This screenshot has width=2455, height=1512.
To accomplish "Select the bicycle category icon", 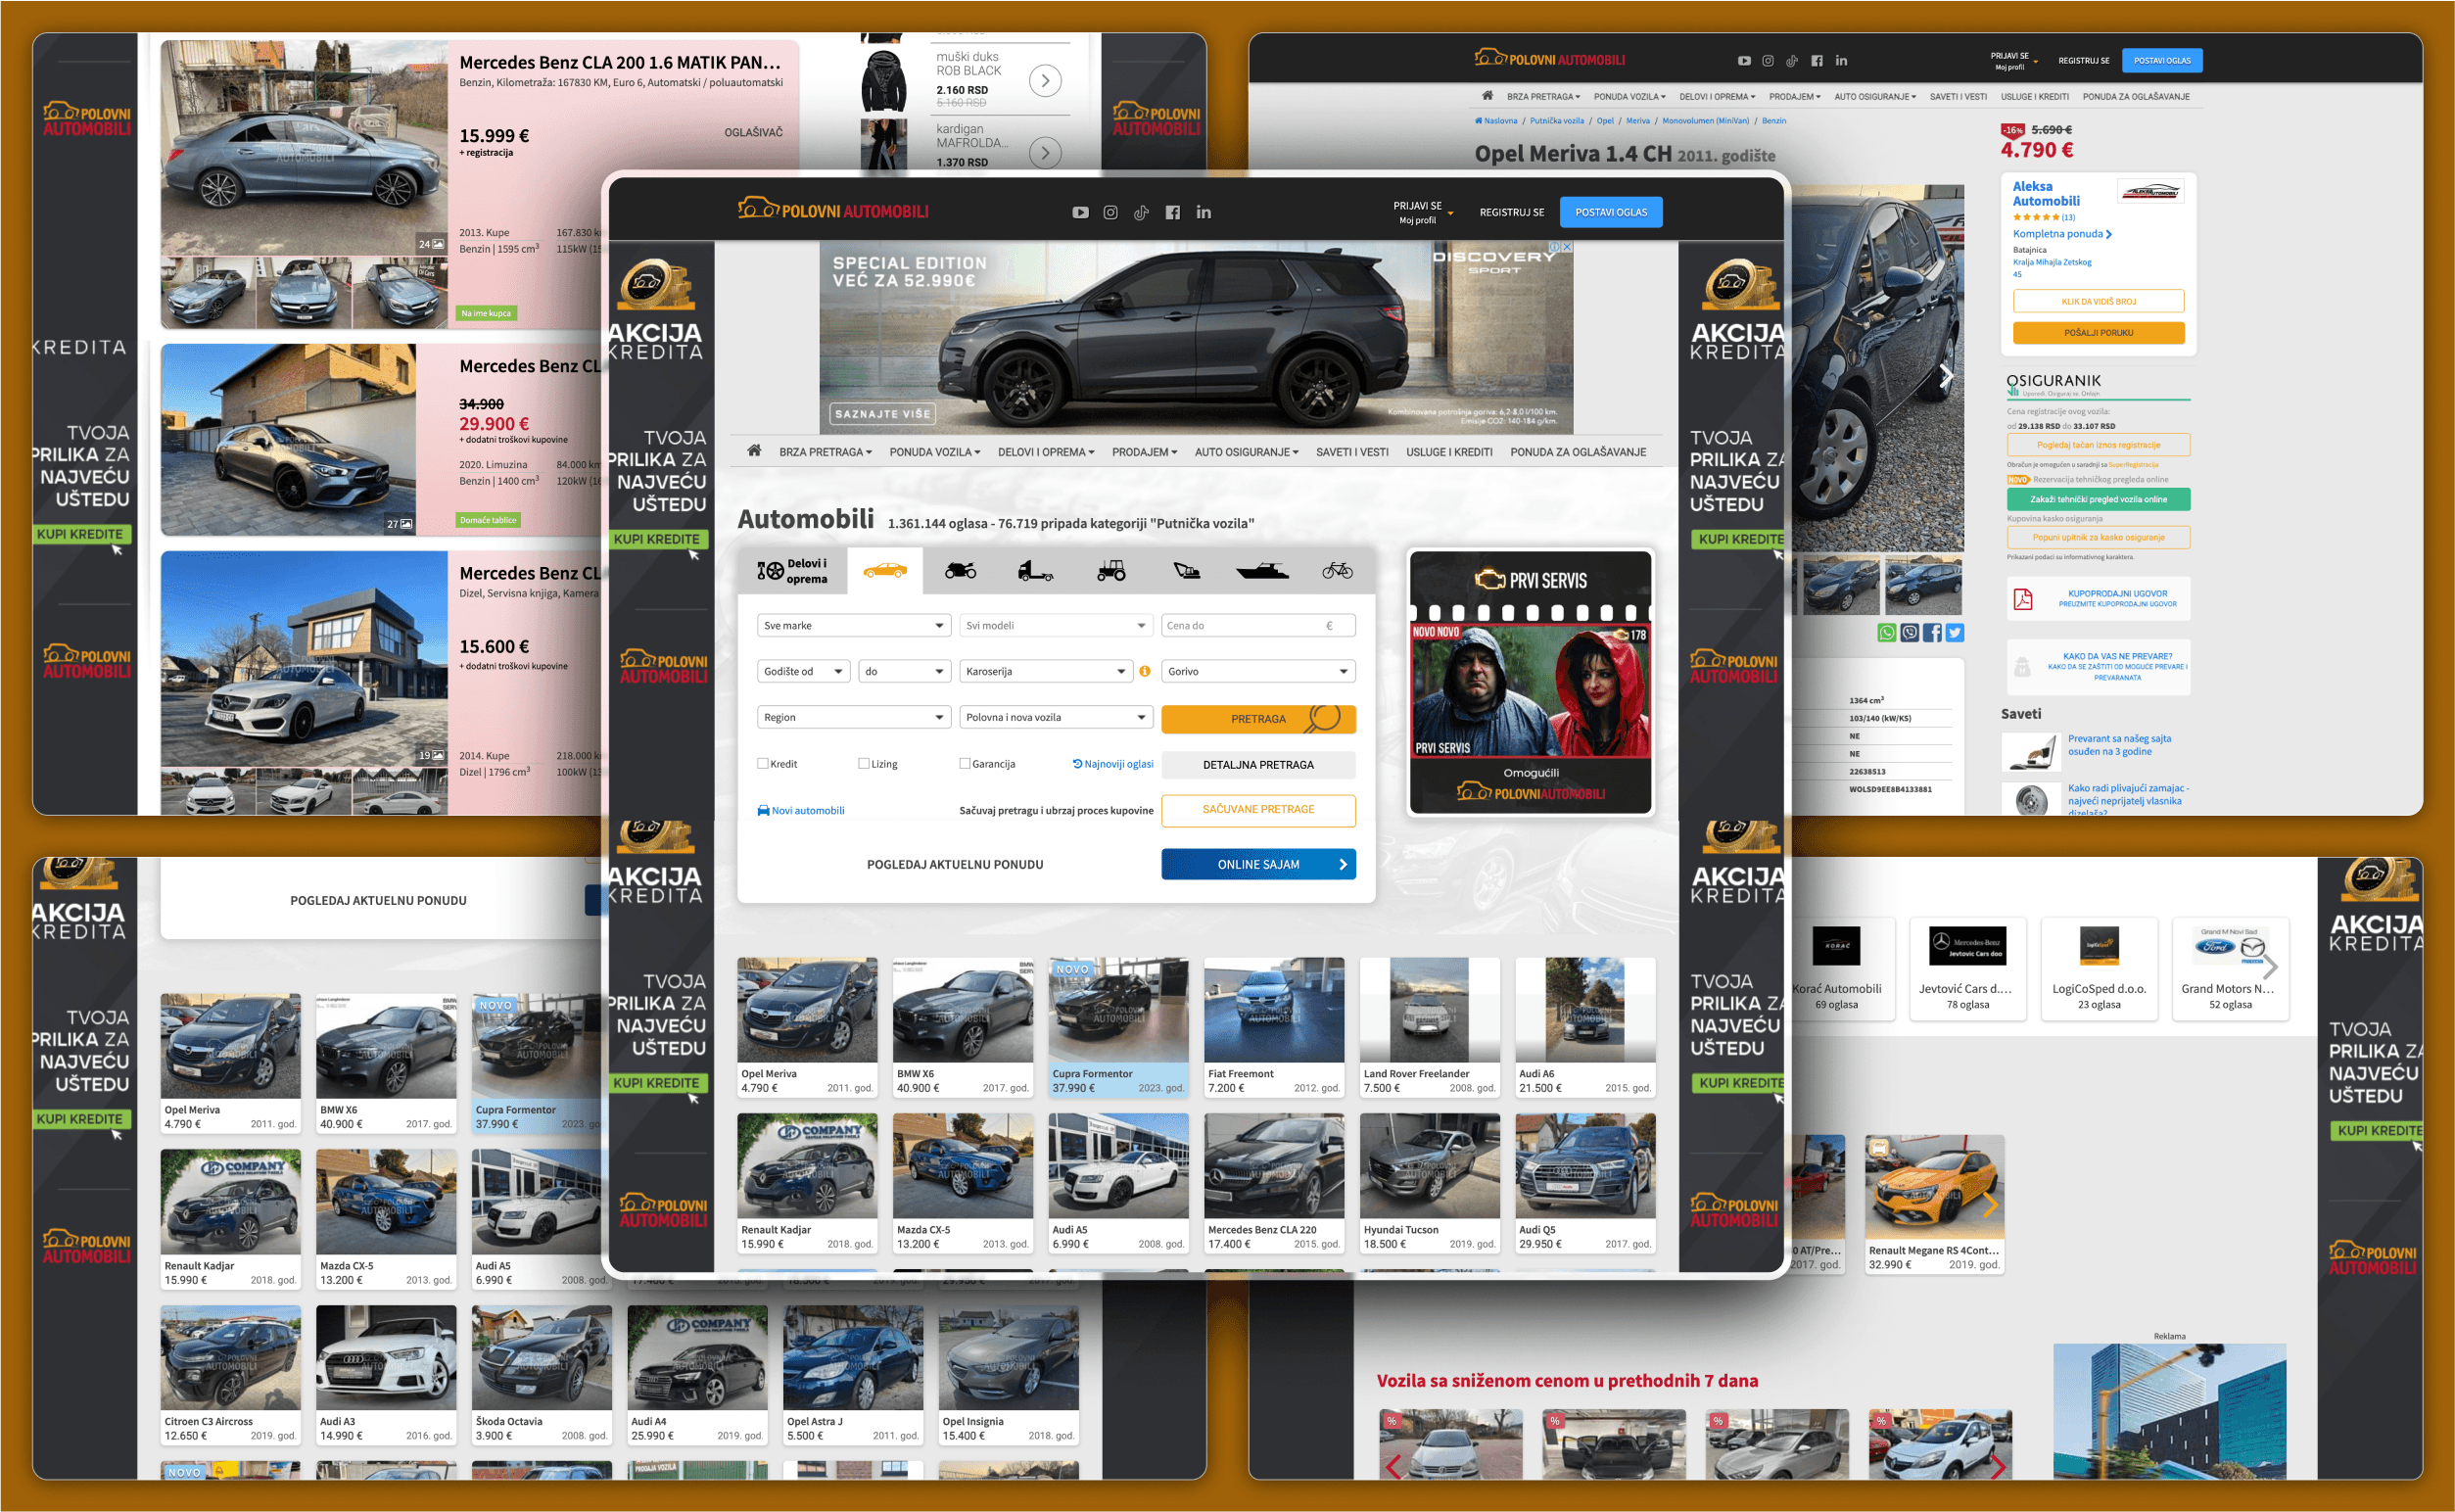I will tap(1337, 571).
